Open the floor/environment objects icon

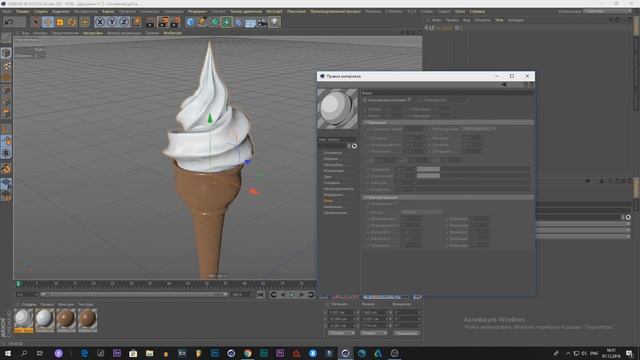[x=250, y=22]
